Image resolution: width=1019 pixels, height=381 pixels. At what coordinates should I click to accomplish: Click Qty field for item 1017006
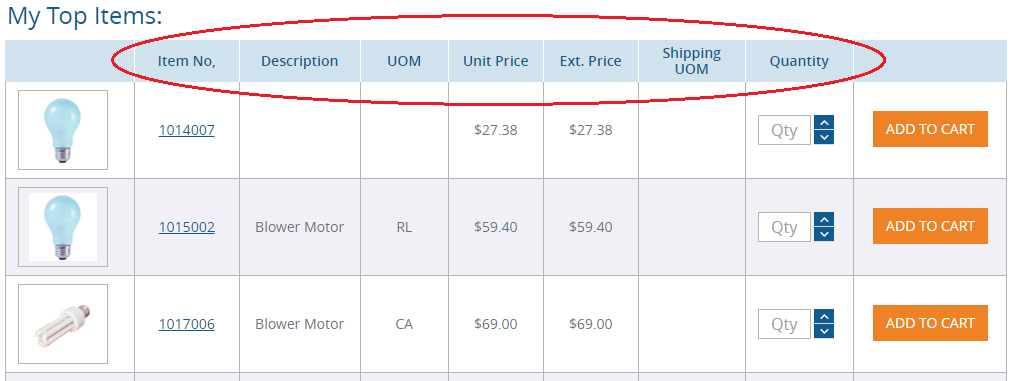click(784, 324)
